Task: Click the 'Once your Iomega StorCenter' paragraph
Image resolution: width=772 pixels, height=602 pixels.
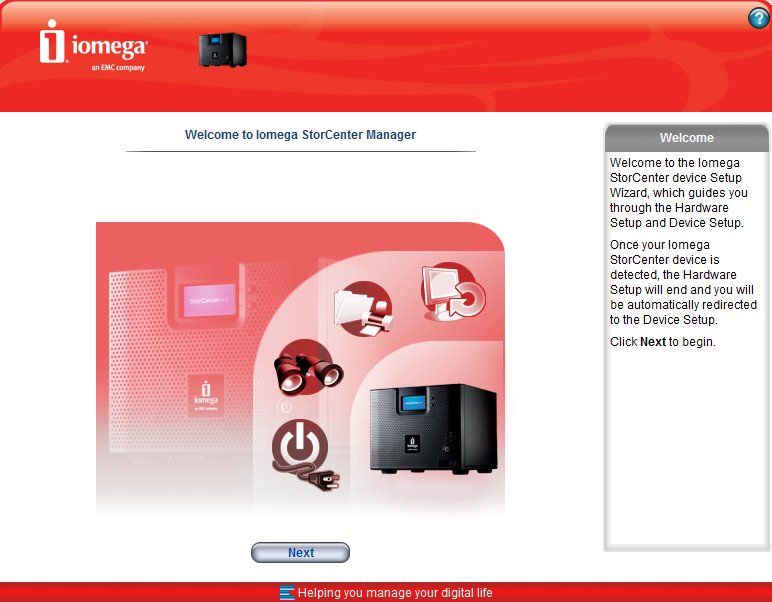Action: pyautogui.click(x=678, y=283)
